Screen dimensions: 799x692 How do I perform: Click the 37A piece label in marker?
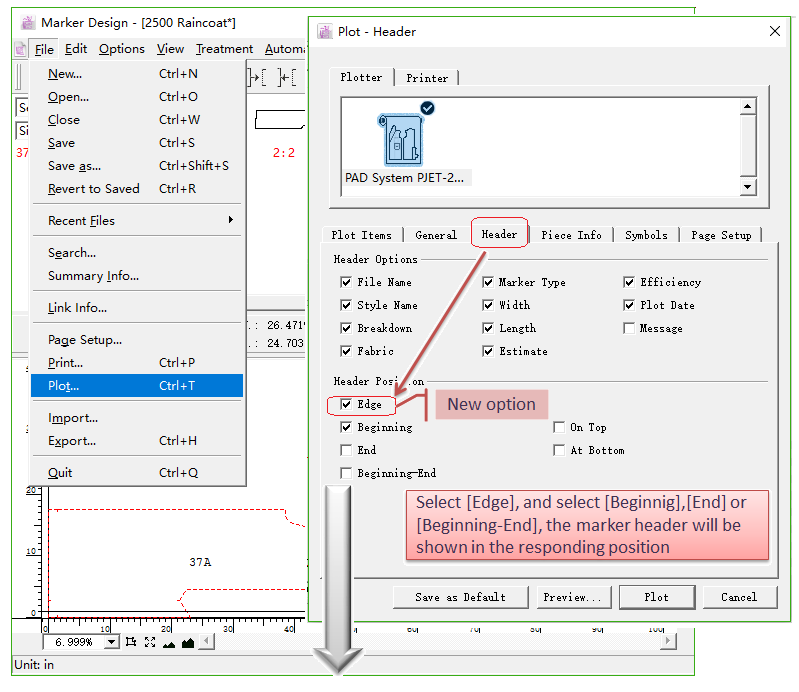tap(200, 562)
